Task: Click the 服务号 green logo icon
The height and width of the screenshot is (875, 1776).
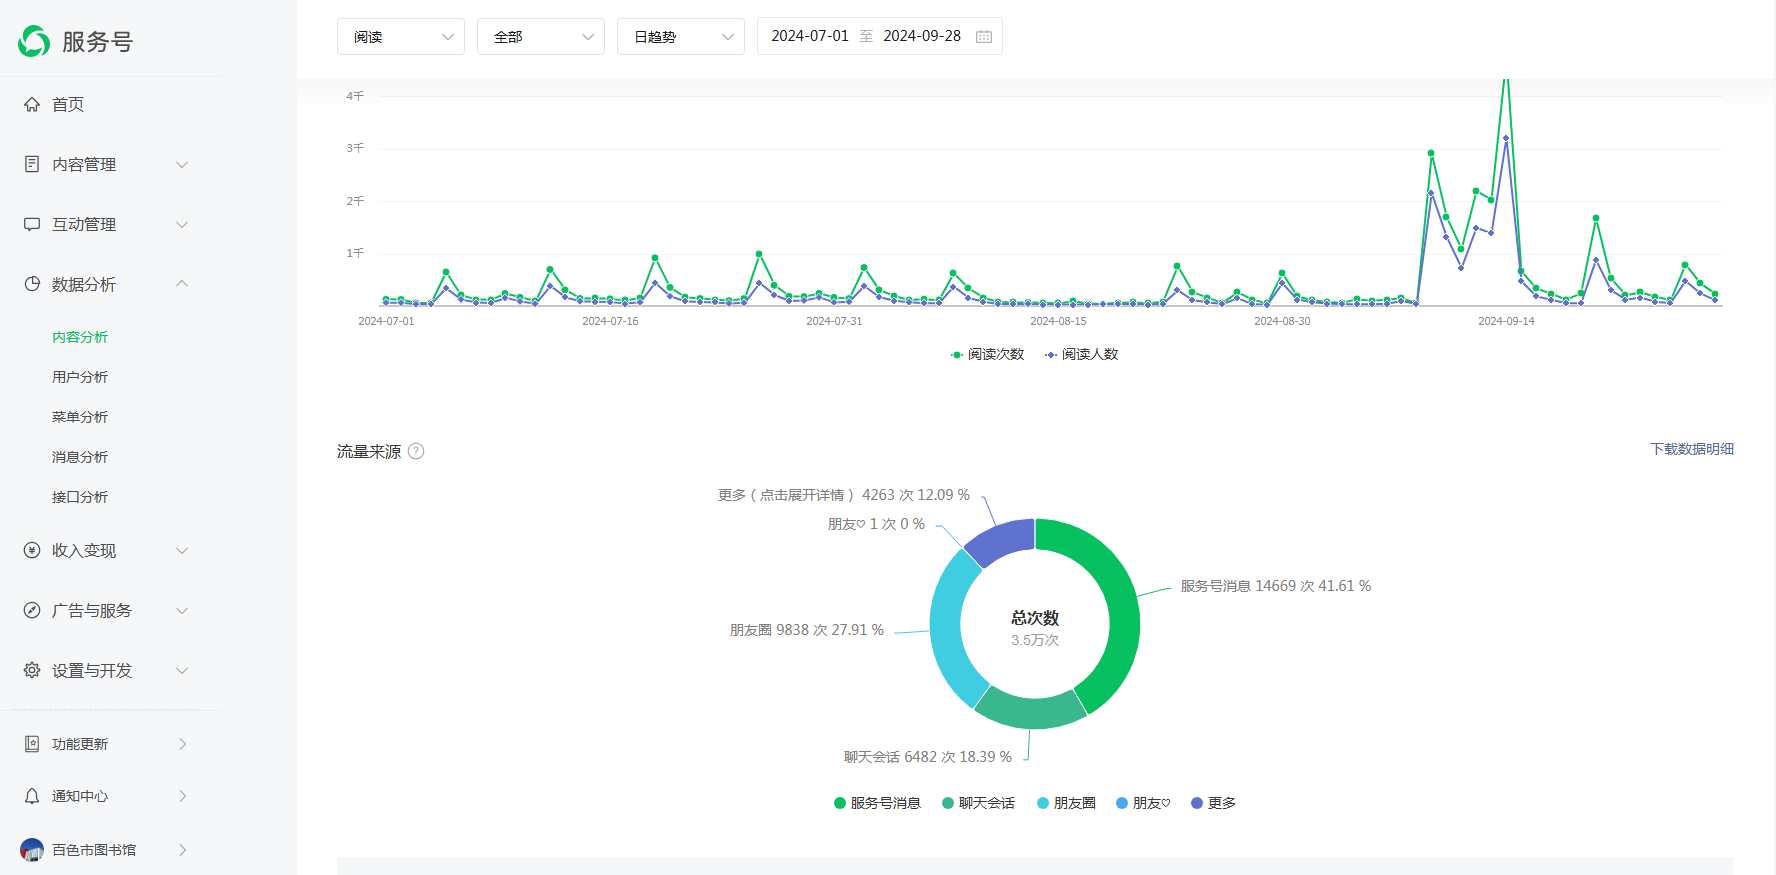Action: [34, 41]
